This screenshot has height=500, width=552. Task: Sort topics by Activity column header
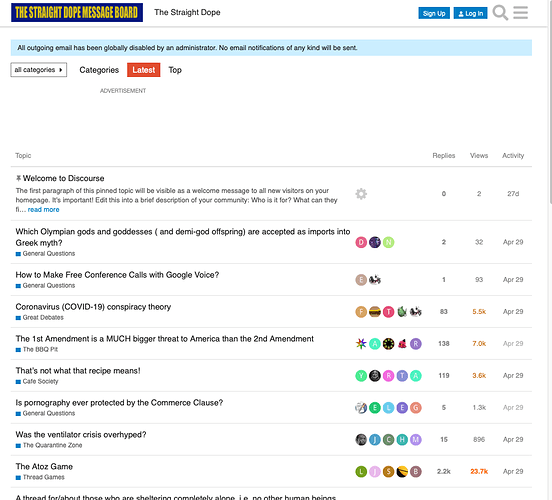pos(513,156)
